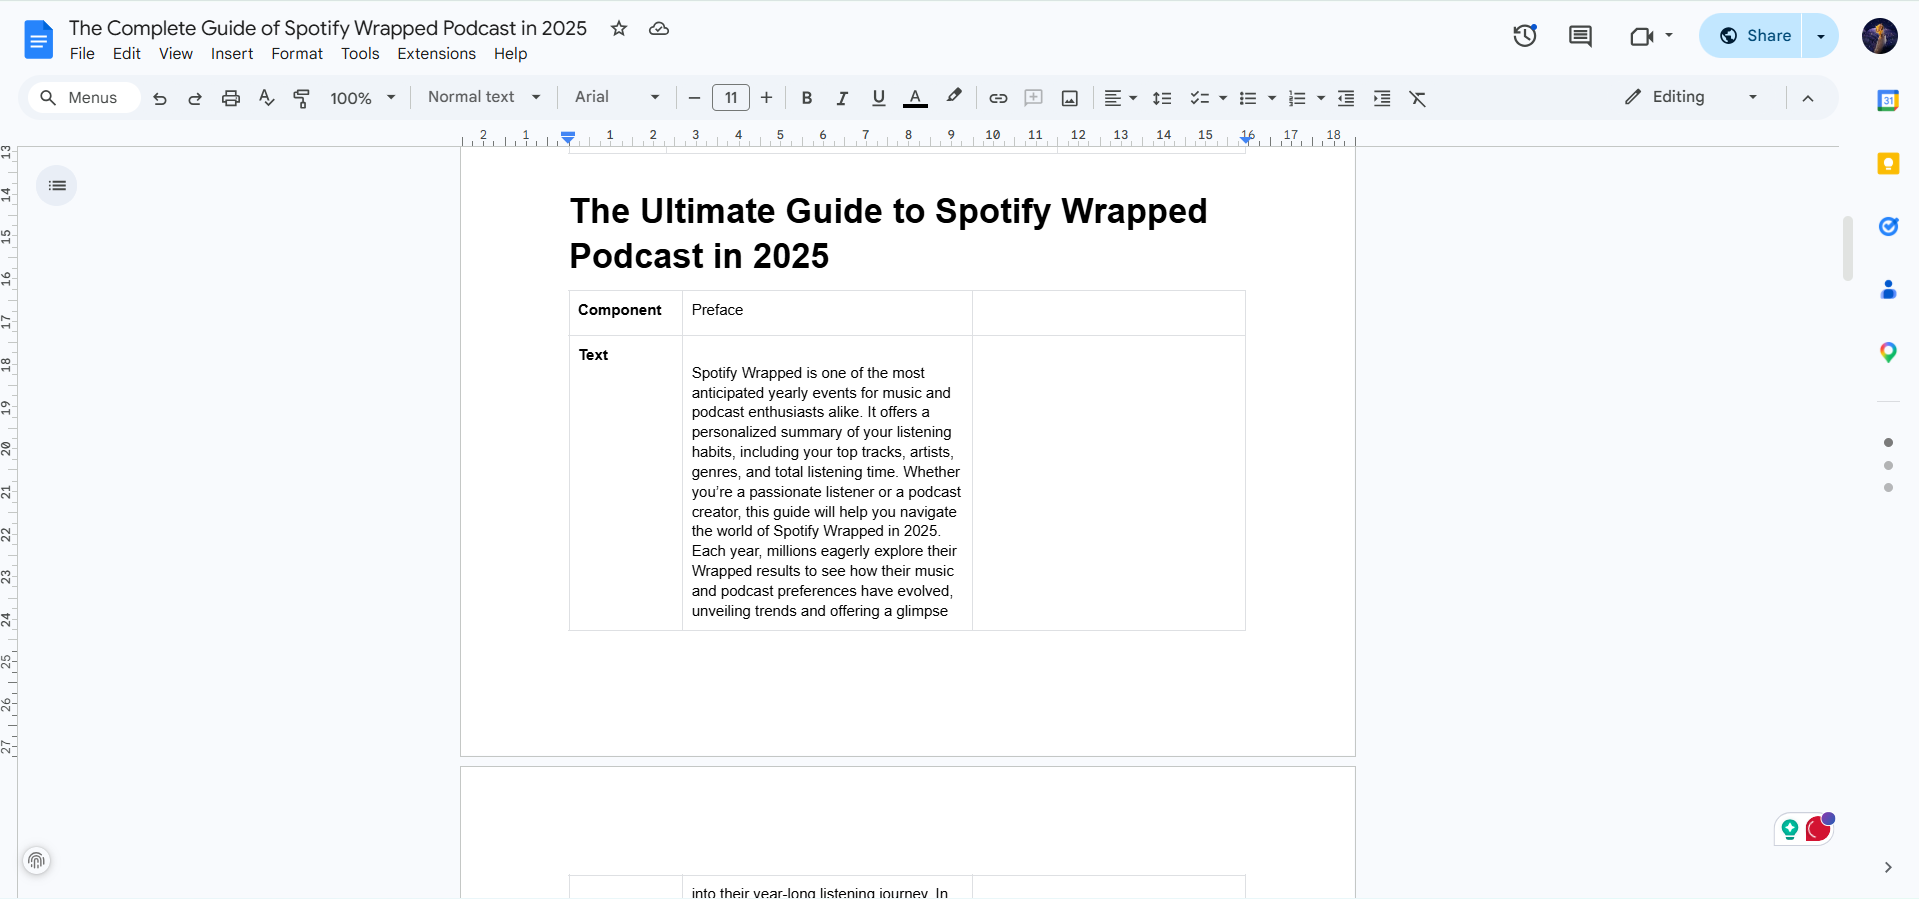Clear formatting from selection
The height and width of the screenshot is (899, 1919).
pyautogui.click(x=1418, y=98)
